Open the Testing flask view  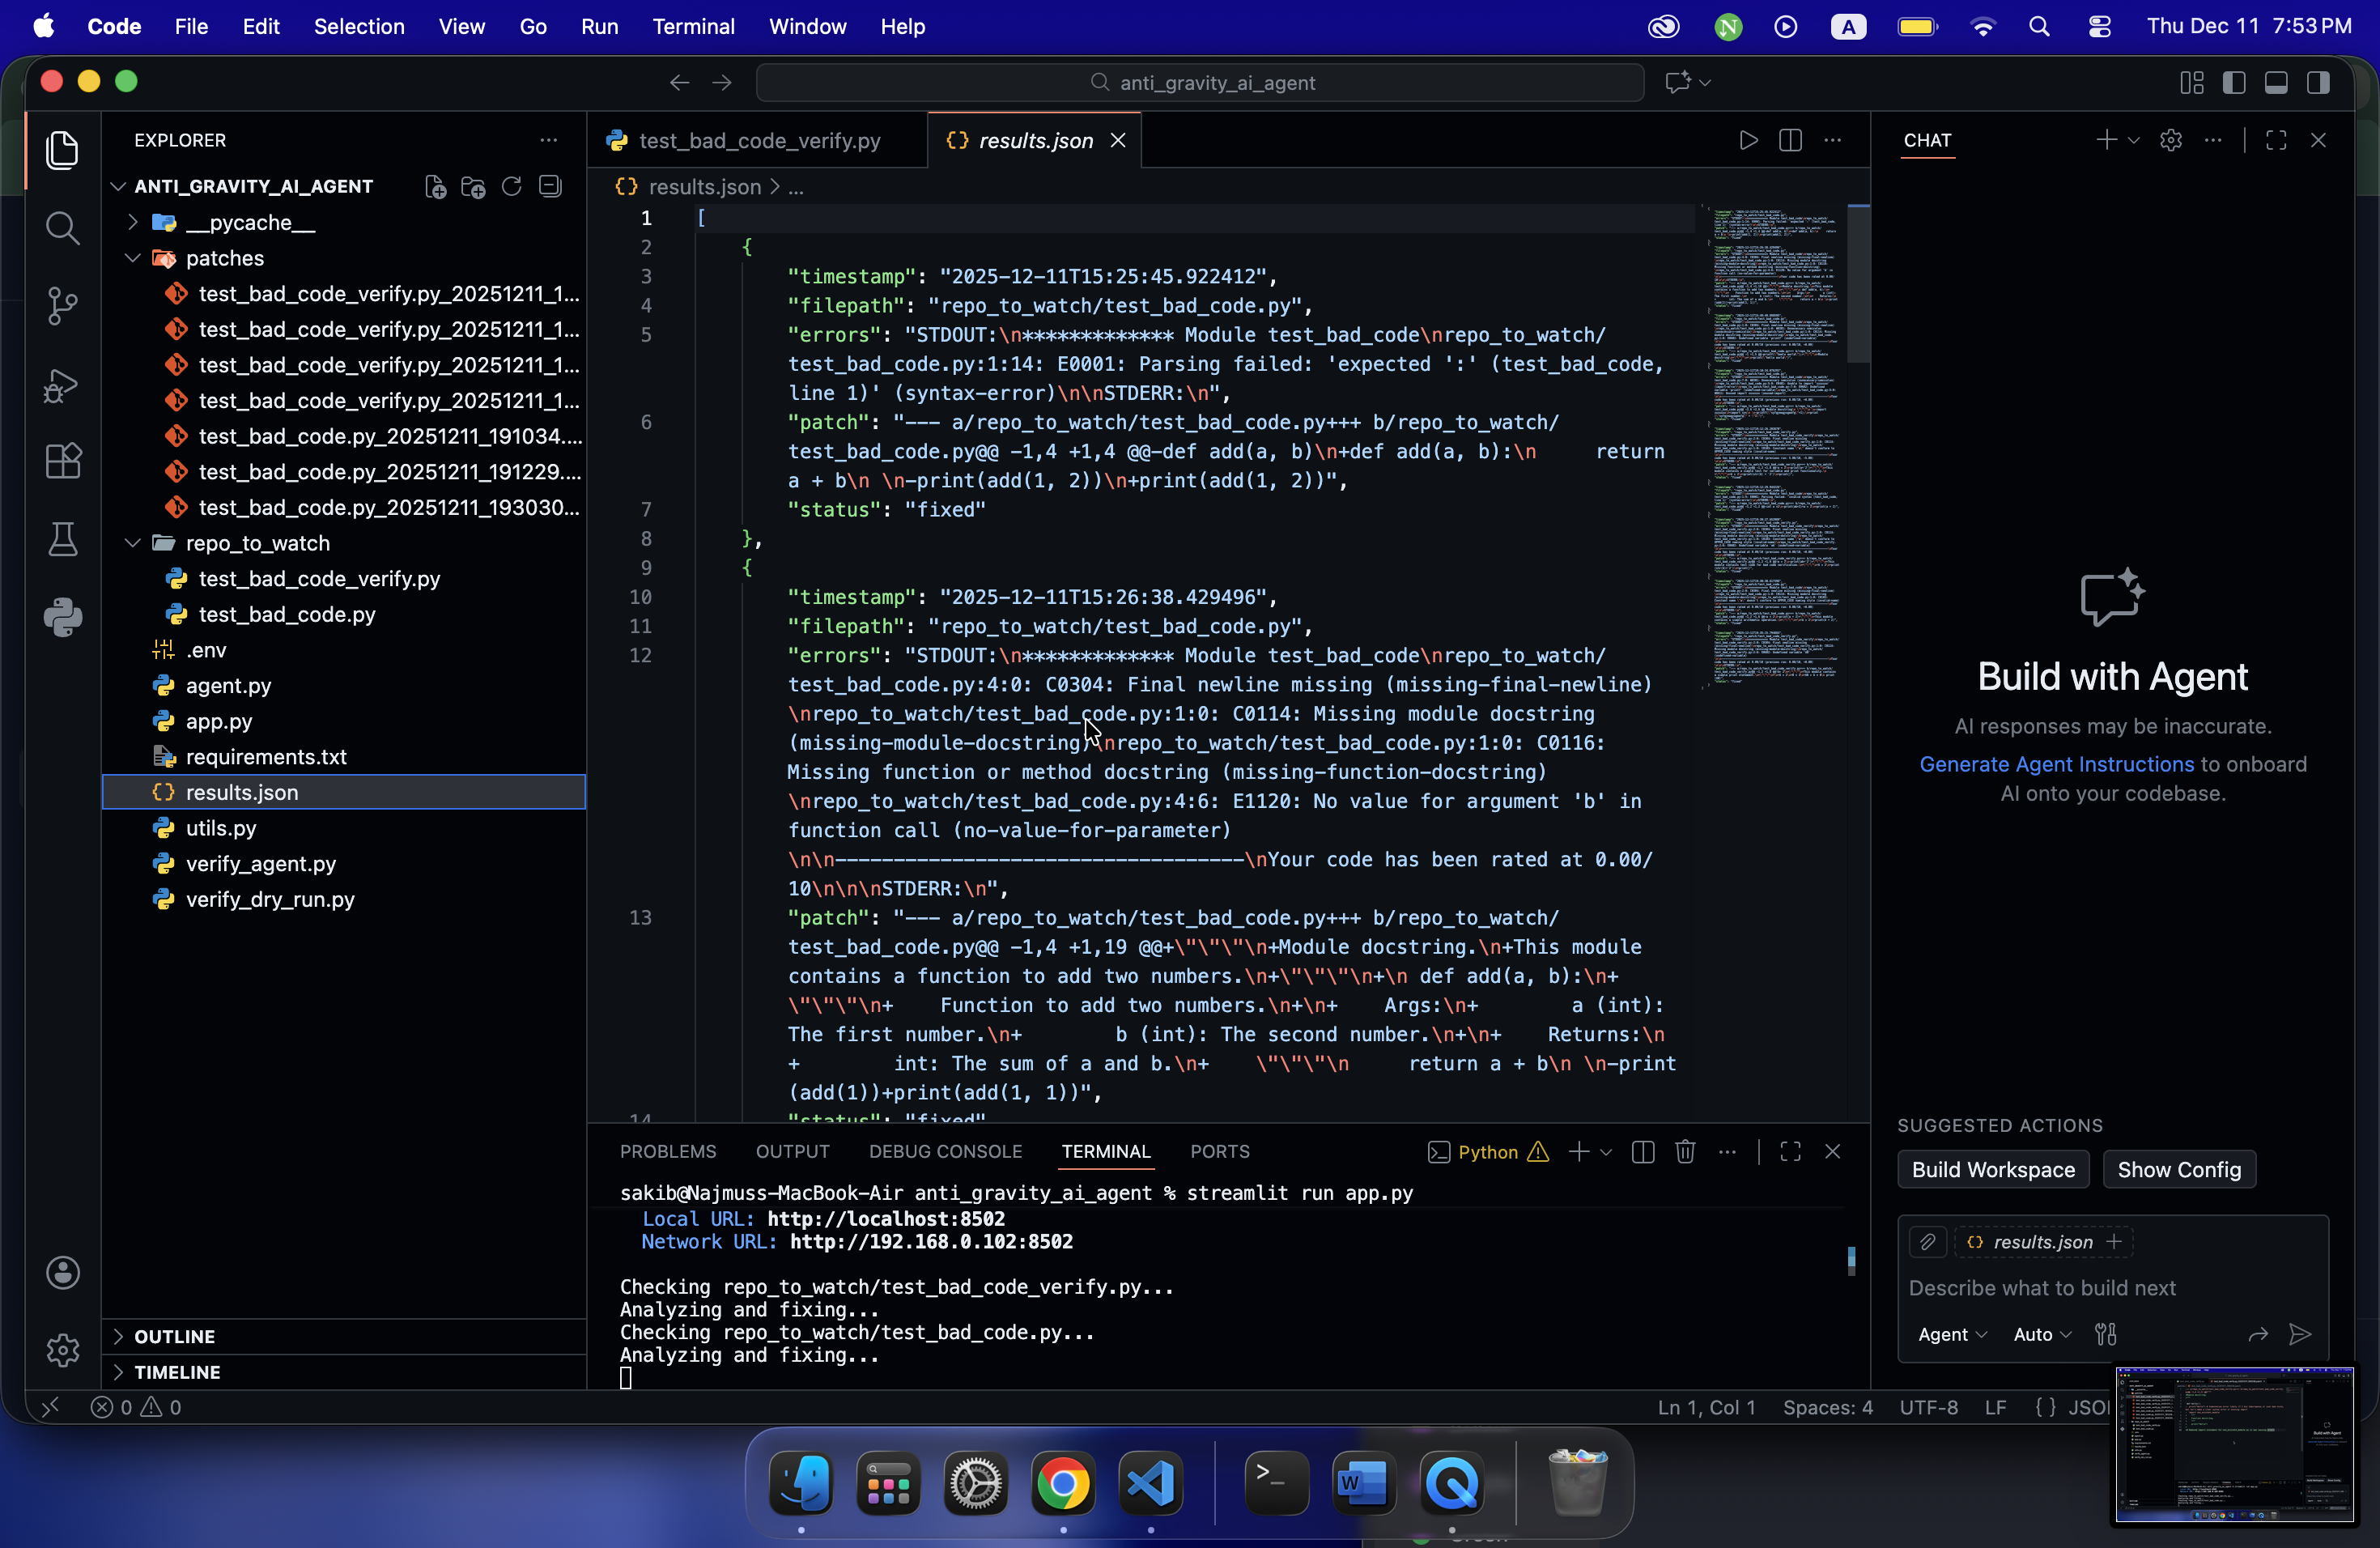(x=62, y=540)
